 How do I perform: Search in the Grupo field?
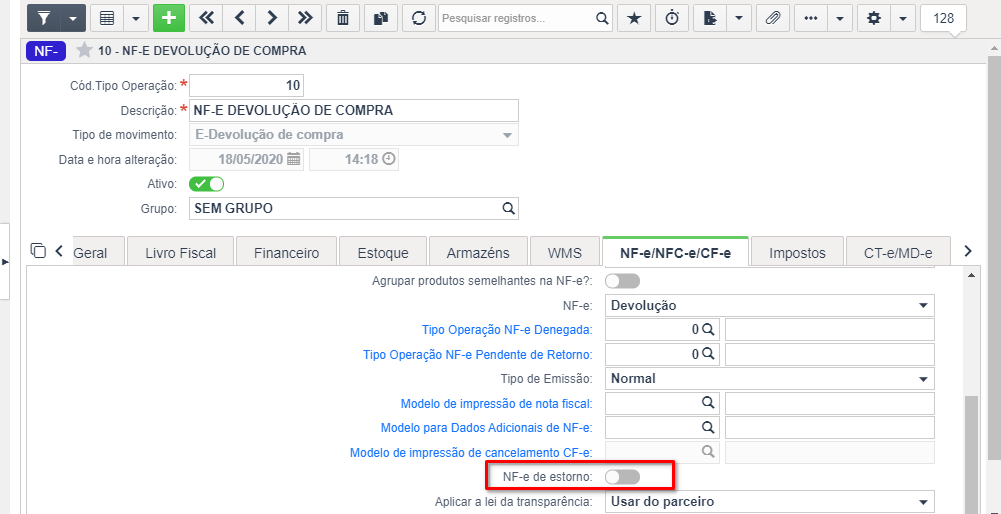click(508, 208)
